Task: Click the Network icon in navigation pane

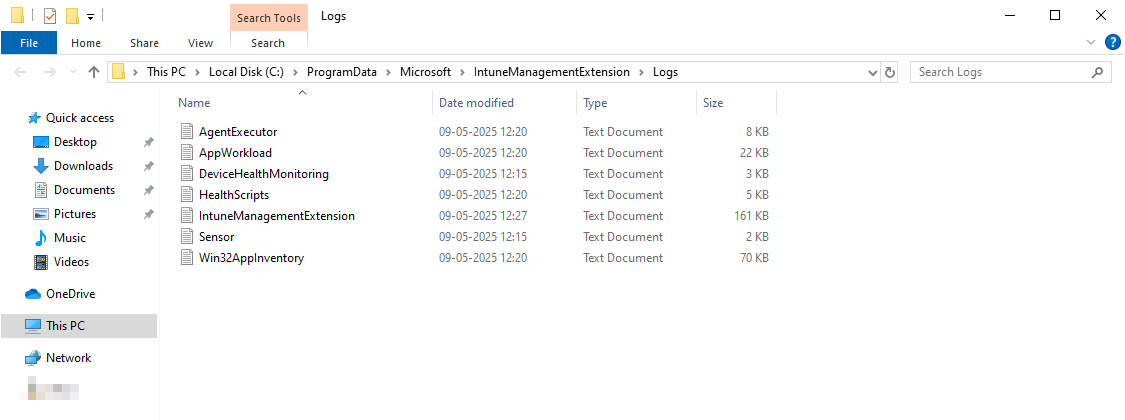Action: tap(33, 358)
